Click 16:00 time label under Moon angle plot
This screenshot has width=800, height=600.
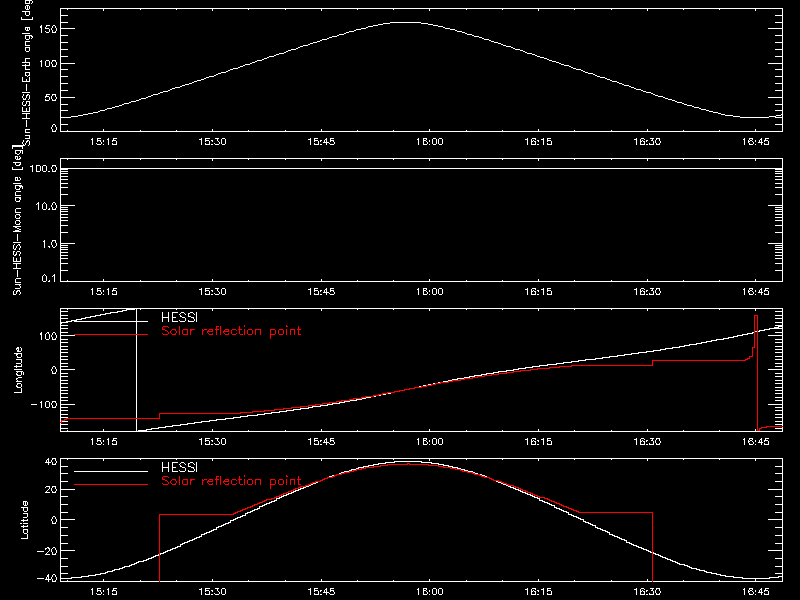[430, 292]
